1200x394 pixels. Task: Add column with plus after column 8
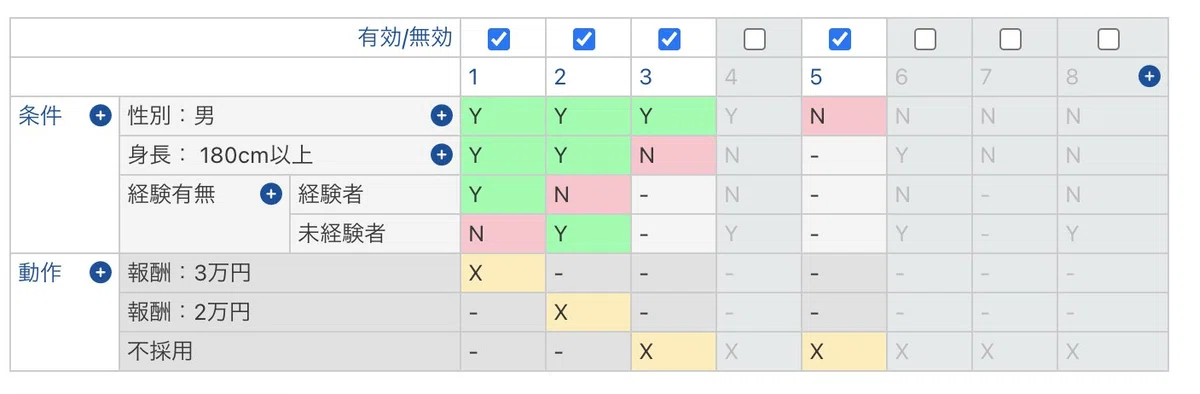click(x=1150, y=76)
